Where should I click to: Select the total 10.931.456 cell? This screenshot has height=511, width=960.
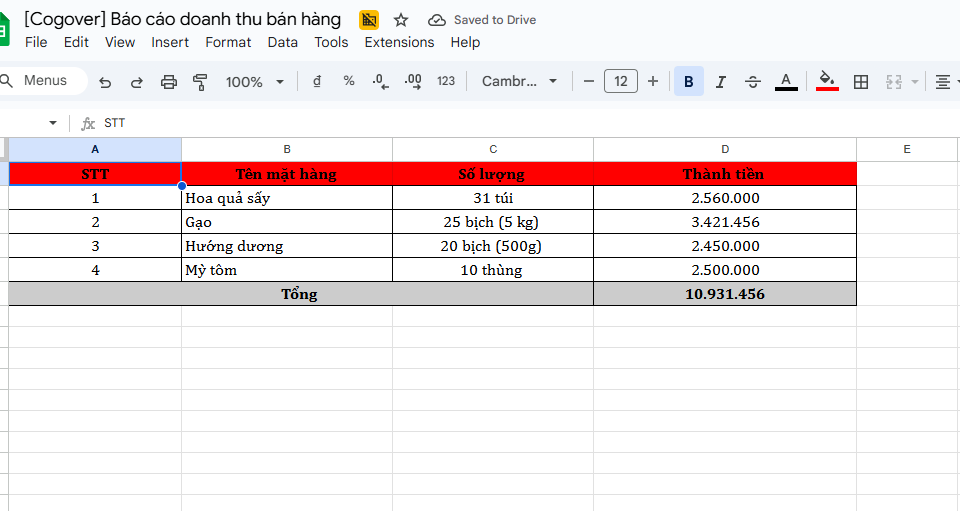725,294
